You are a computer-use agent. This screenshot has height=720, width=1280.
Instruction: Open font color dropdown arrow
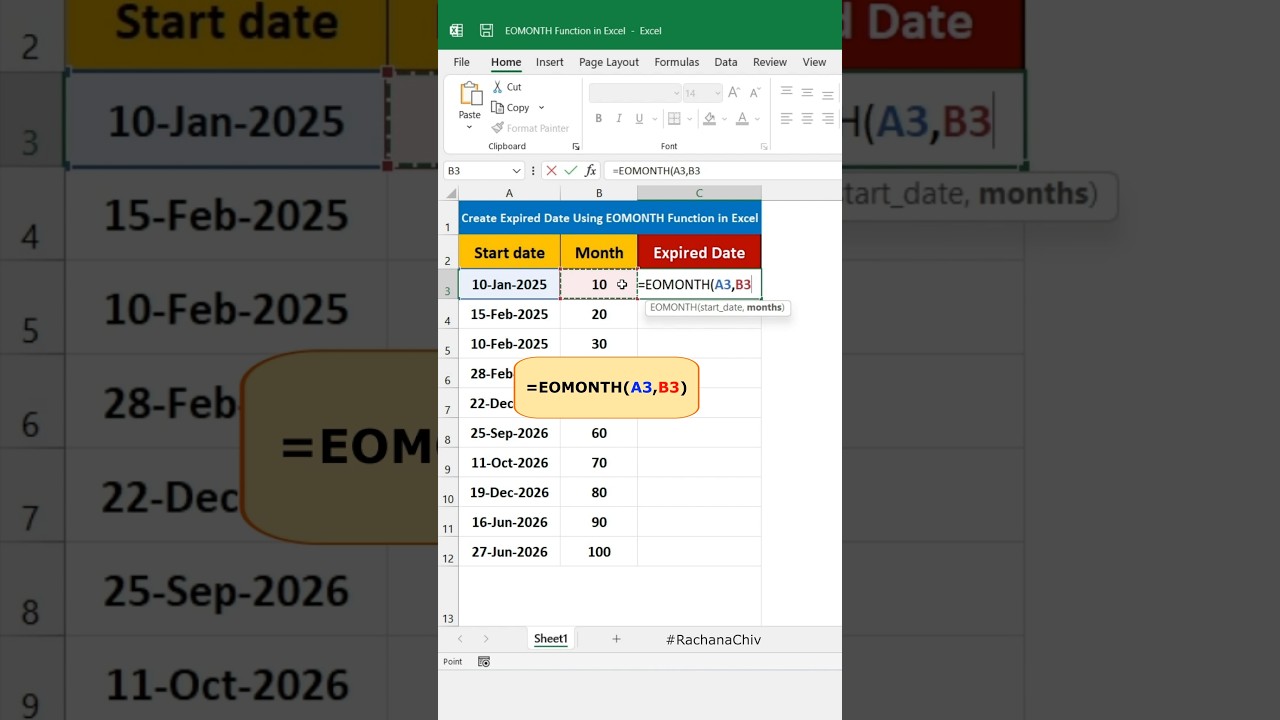[756, 120]
